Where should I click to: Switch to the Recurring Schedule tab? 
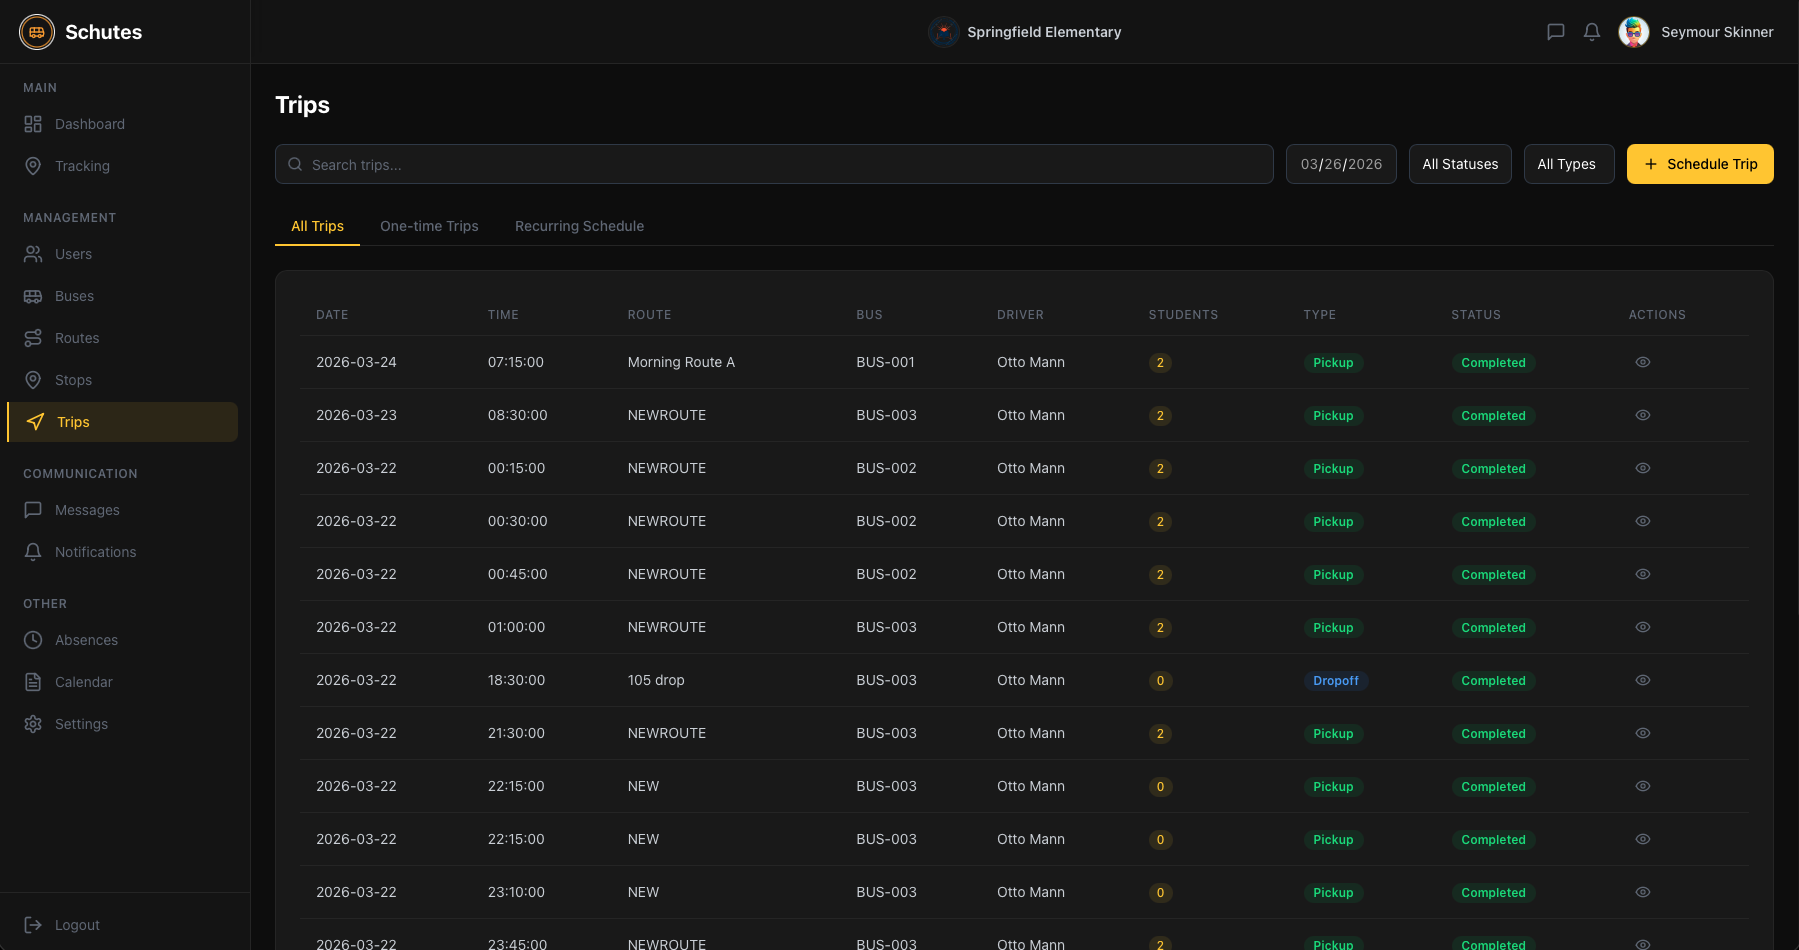coord(579,226)
